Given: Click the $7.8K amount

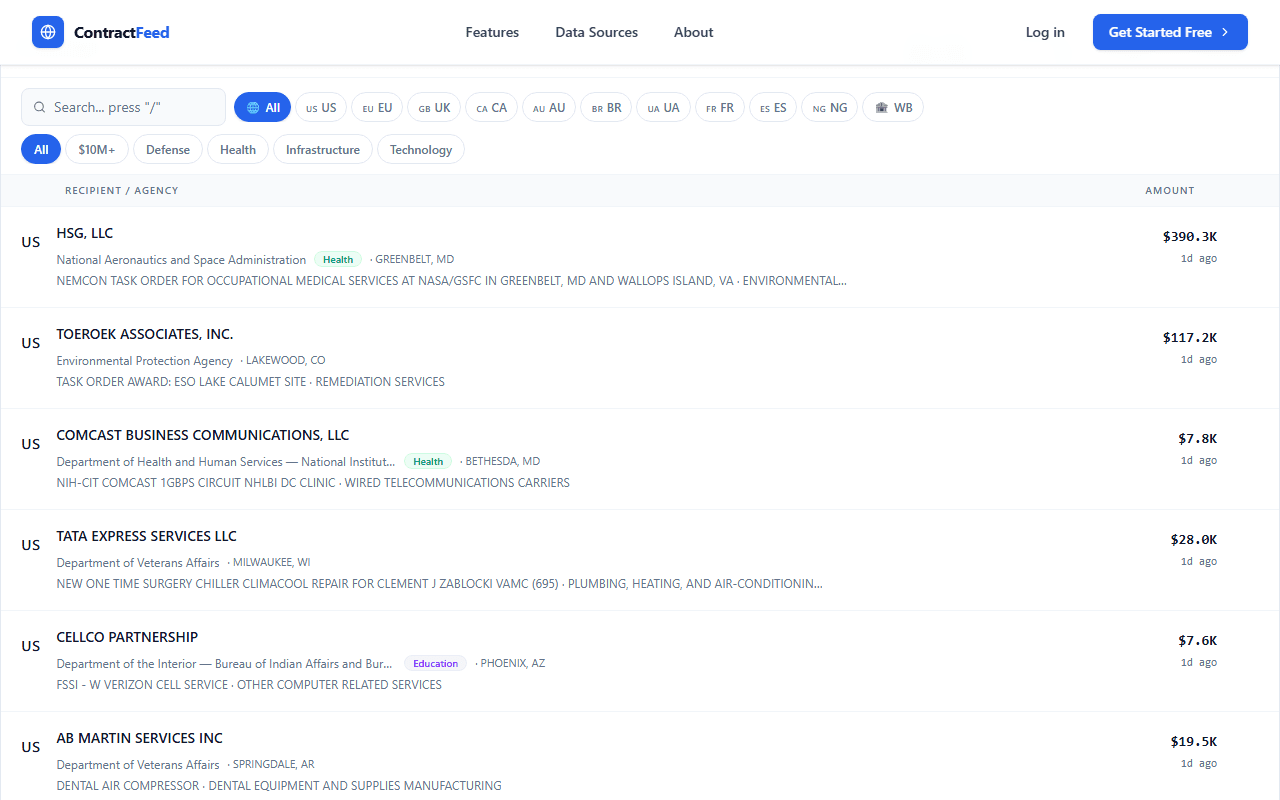Looking at the screenshot, I should coord(1198,439).
